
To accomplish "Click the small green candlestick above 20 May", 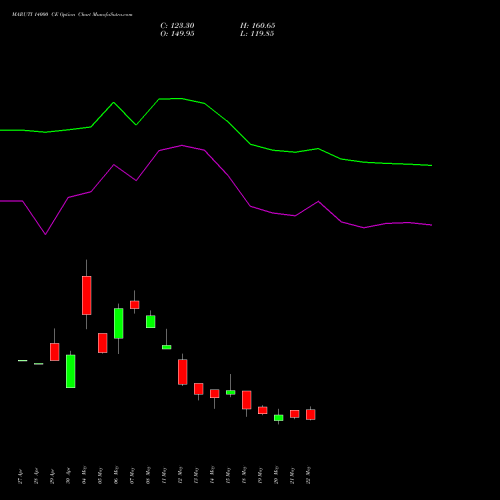I will [x=279, y=418].
